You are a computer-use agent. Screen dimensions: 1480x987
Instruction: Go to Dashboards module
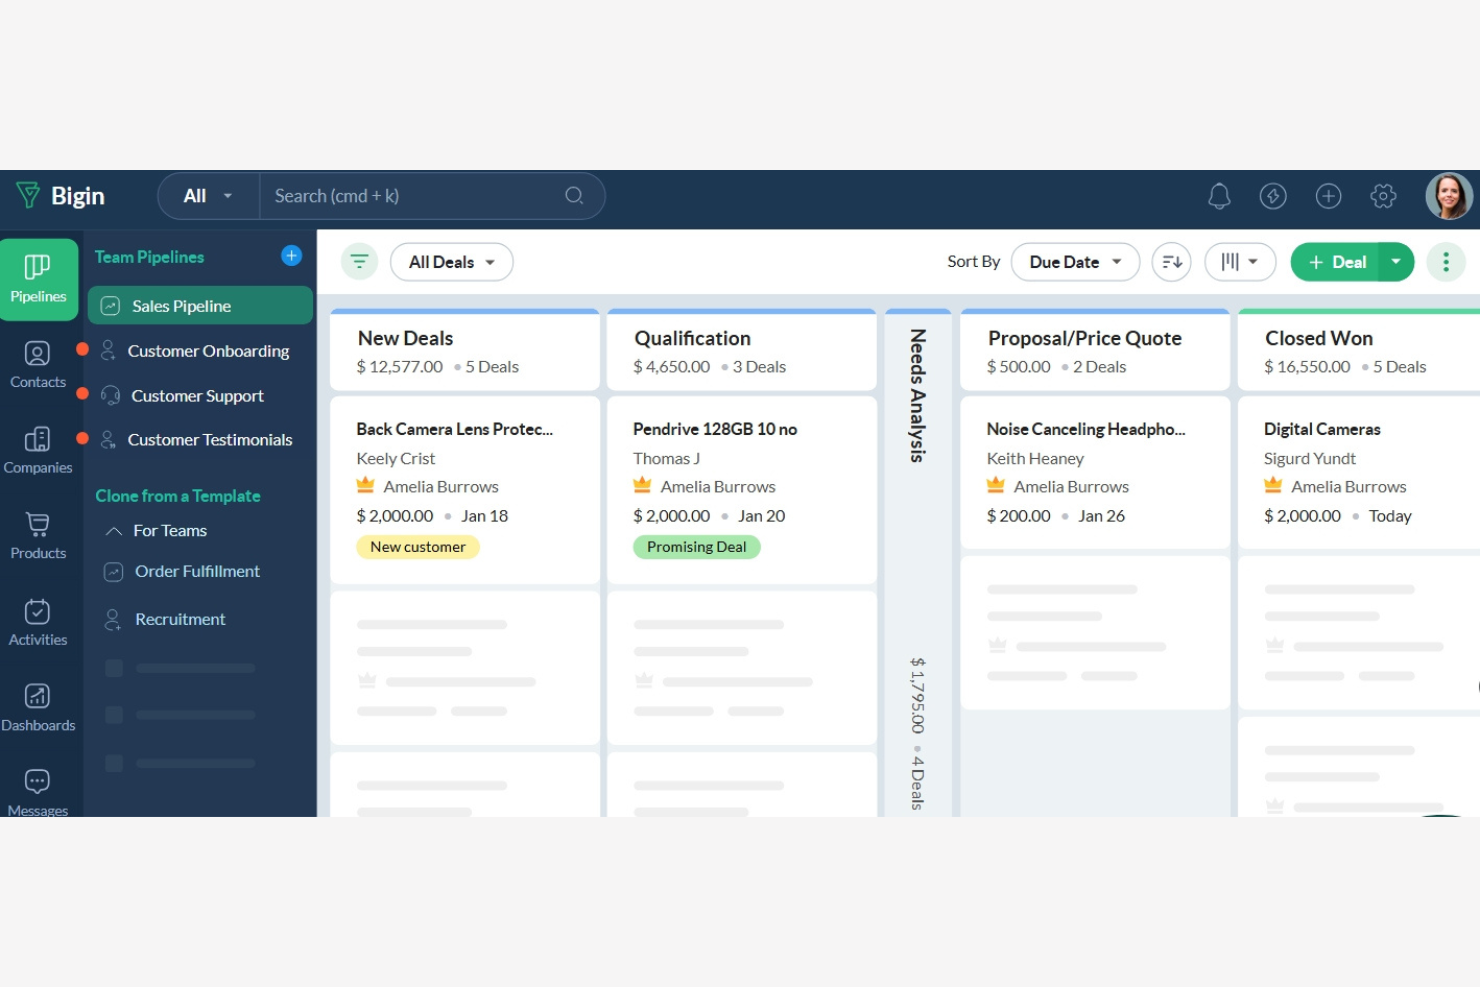pyautogui.click(x=38, y=708)
